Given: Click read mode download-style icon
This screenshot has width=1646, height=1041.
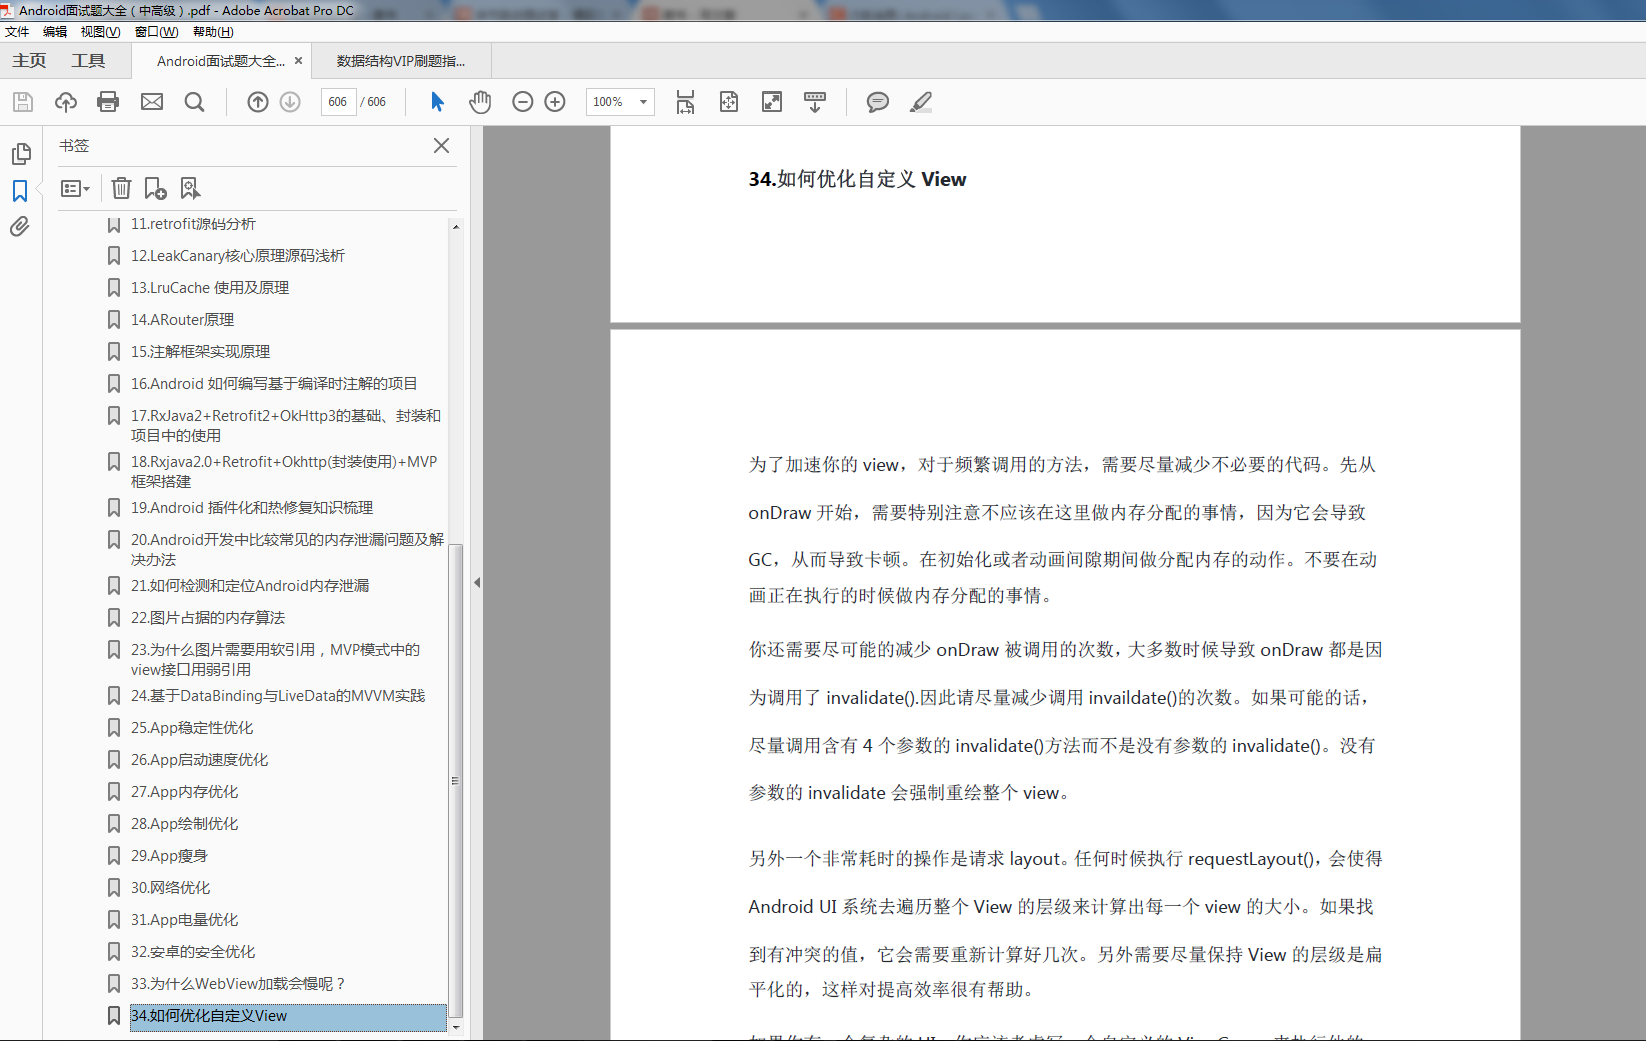Looking at the screenshot, I should pyautogui.click(x=815, y=102).
